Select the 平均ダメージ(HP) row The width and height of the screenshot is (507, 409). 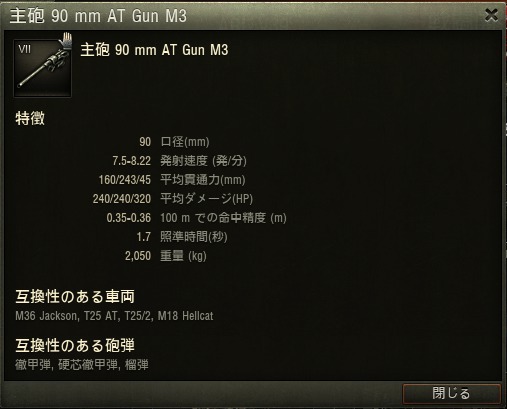[x=173, y=199]
